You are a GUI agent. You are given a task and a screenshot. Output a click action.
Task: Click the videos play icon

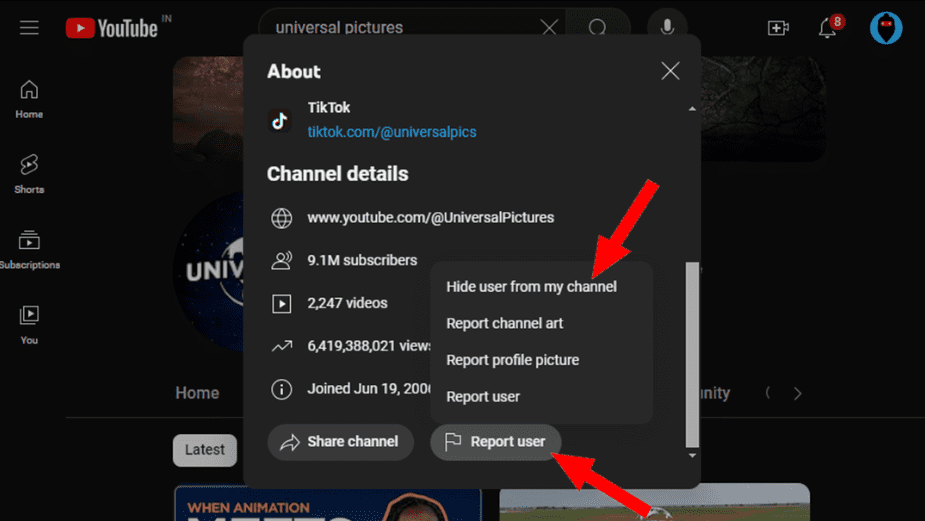[281, 303]
